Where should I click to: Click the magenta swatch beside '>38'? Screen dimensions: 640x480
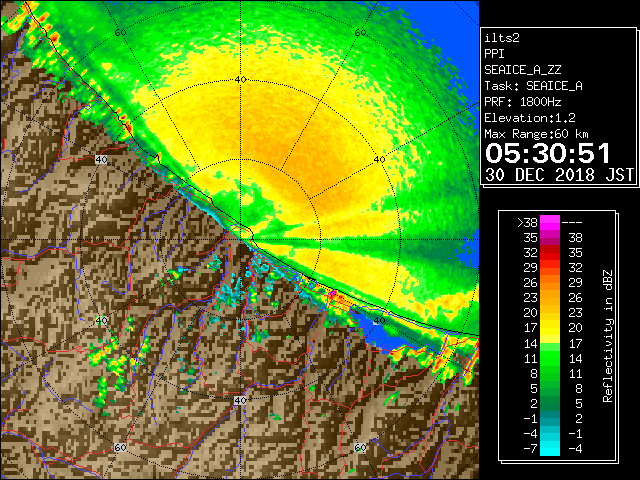[x=550, y=223]
